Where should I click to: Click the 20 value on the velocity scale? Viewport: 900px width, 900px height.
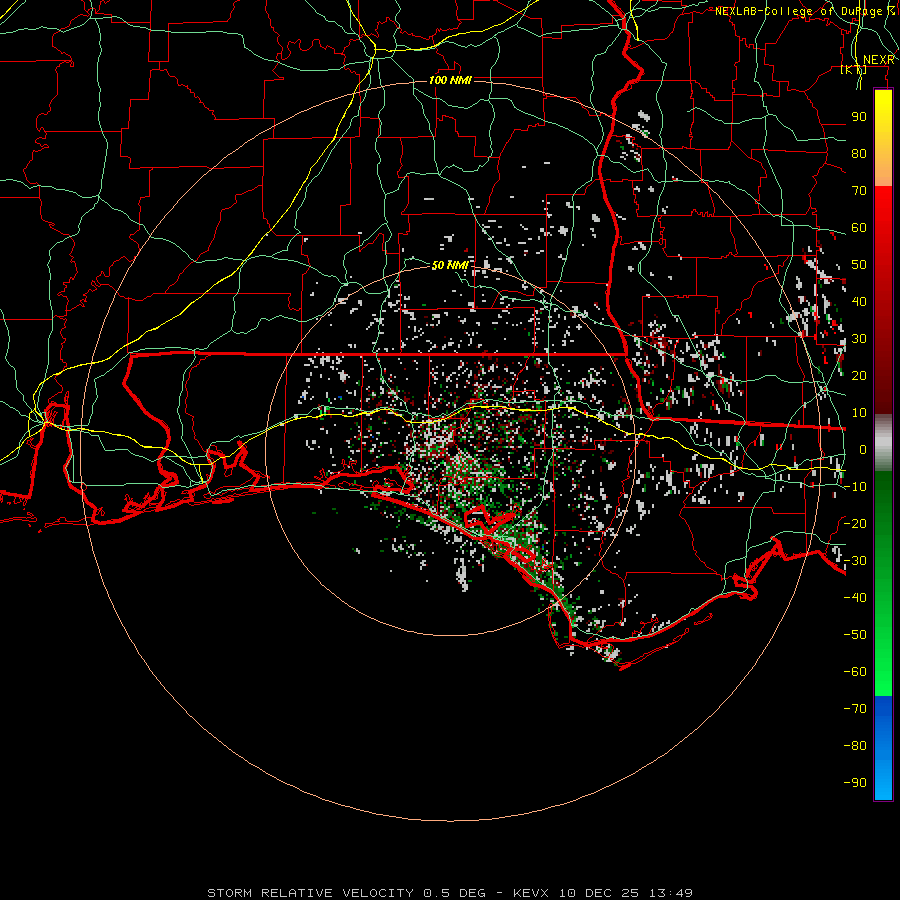coord(859,376)
